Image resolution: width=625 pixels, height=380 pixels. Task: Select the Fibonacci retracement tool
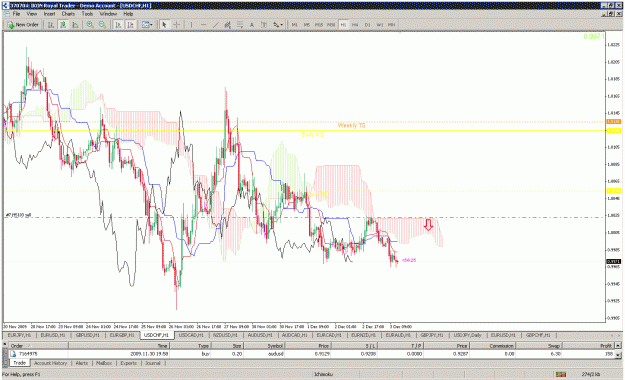240,25
